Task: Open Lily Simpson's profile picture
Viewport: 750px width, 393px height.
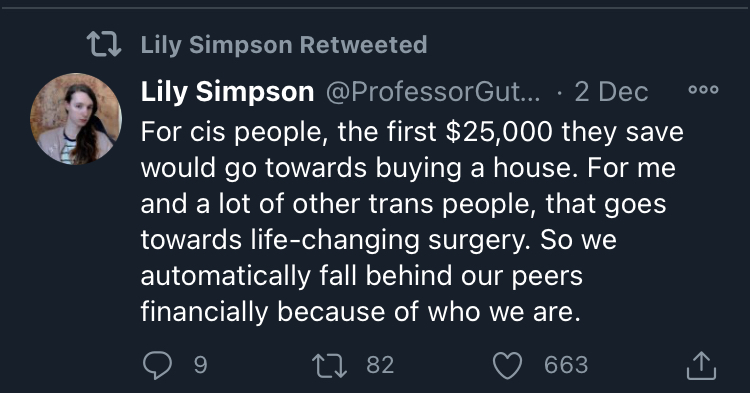Action: tap(76, 119)
